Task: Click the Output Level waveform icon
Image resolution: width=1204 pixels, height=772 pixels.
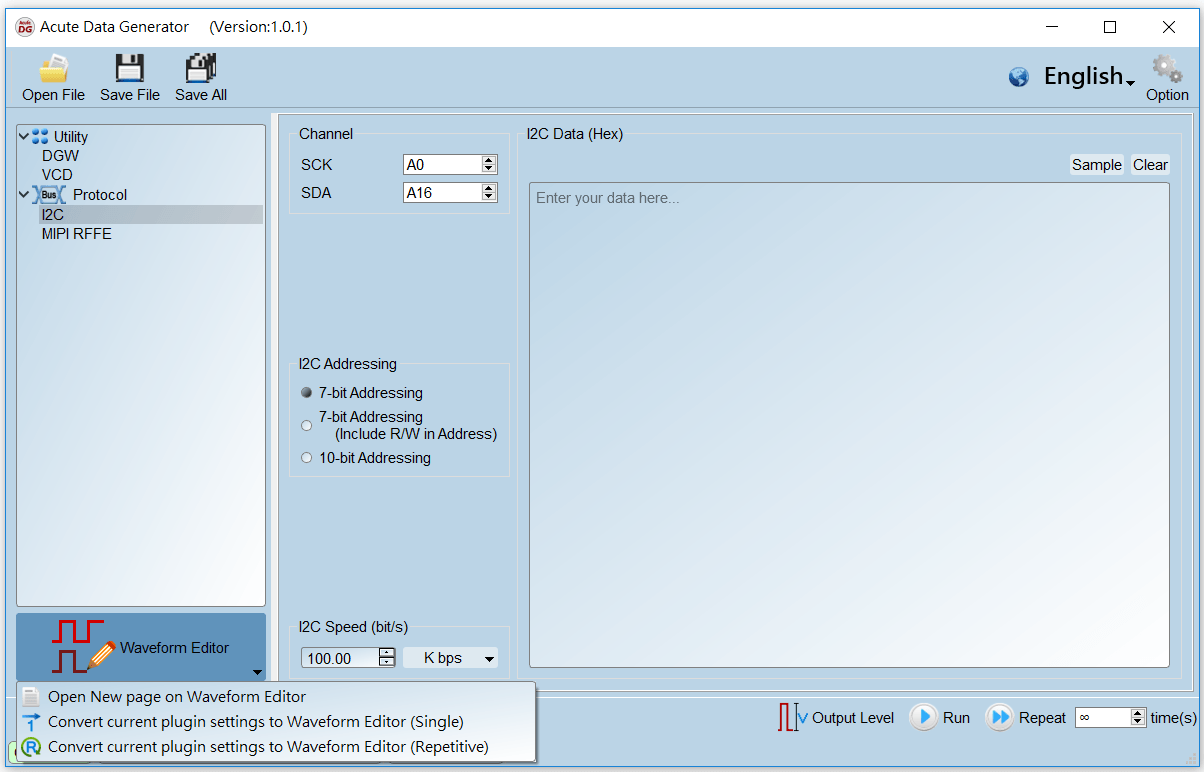Action: click(789, 717)
